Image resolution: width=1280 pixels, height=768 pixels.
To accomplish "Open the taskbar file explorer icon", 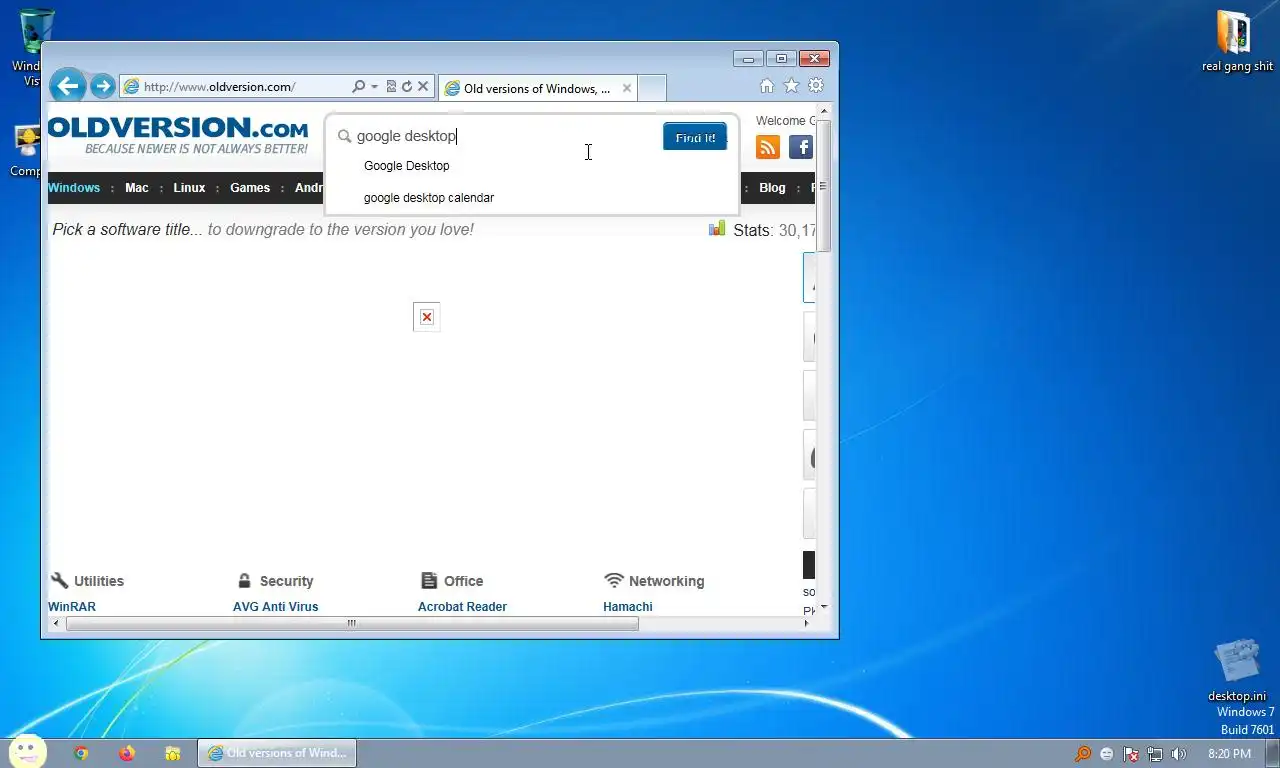I will 173,753.
